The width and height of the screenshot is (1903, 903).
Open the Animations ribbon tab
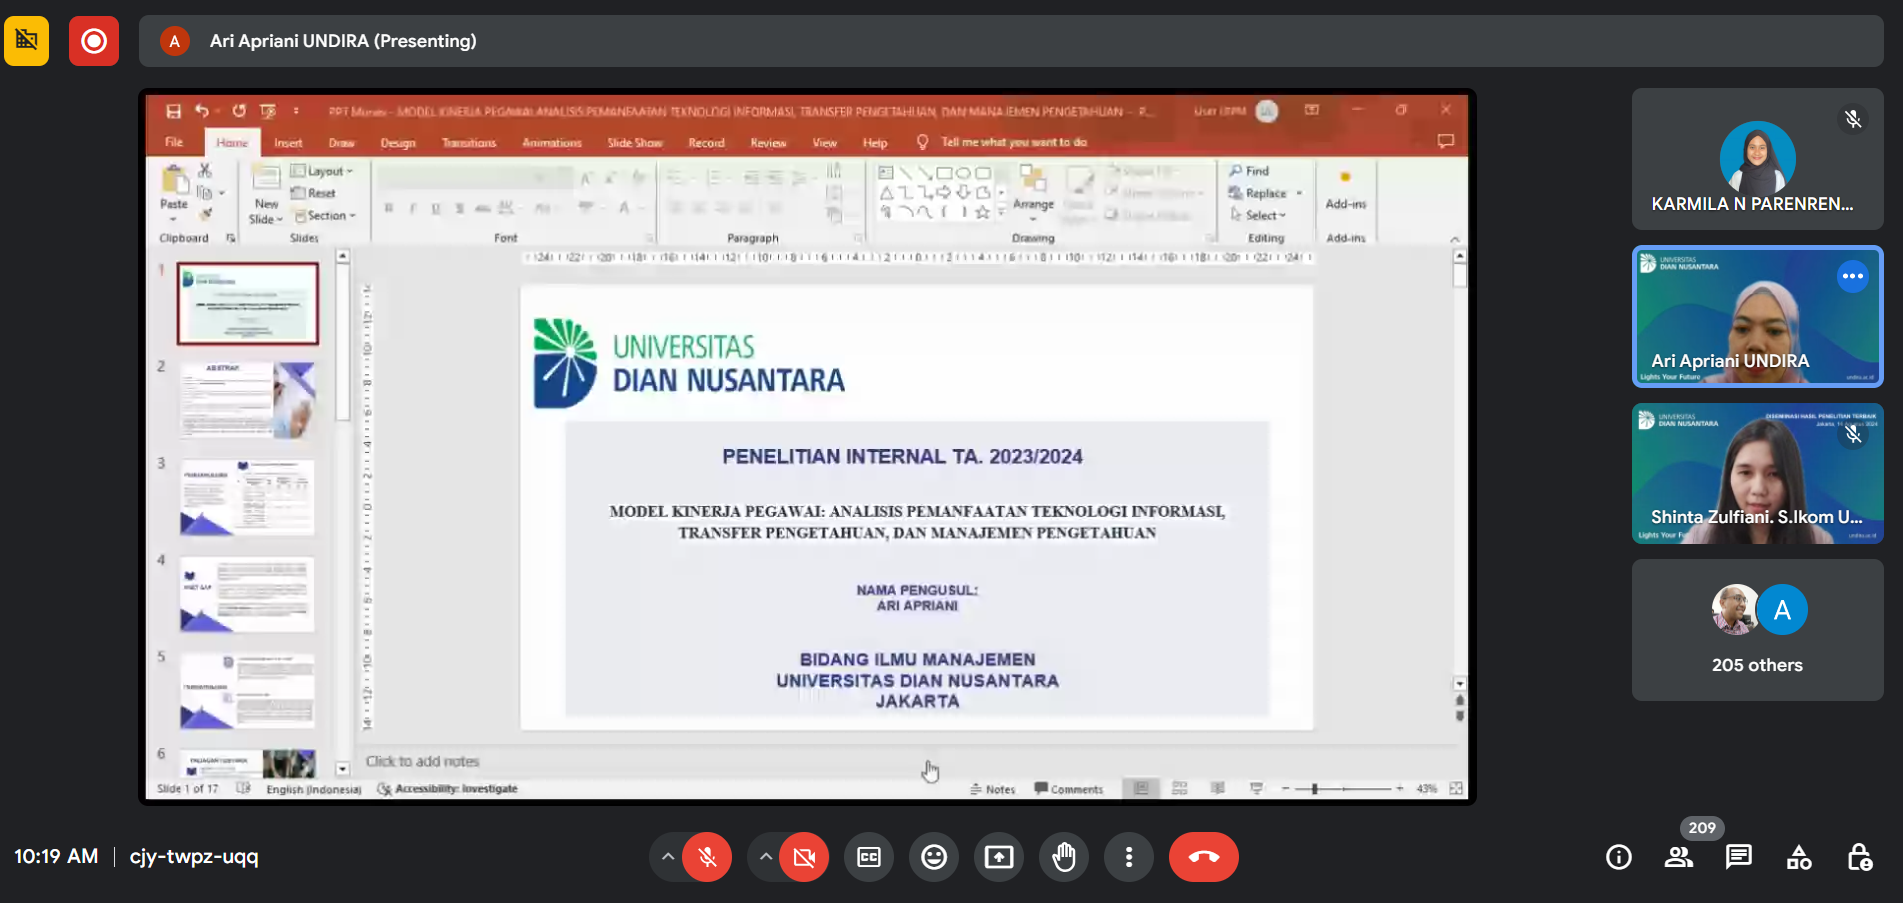tap(552, 143)
